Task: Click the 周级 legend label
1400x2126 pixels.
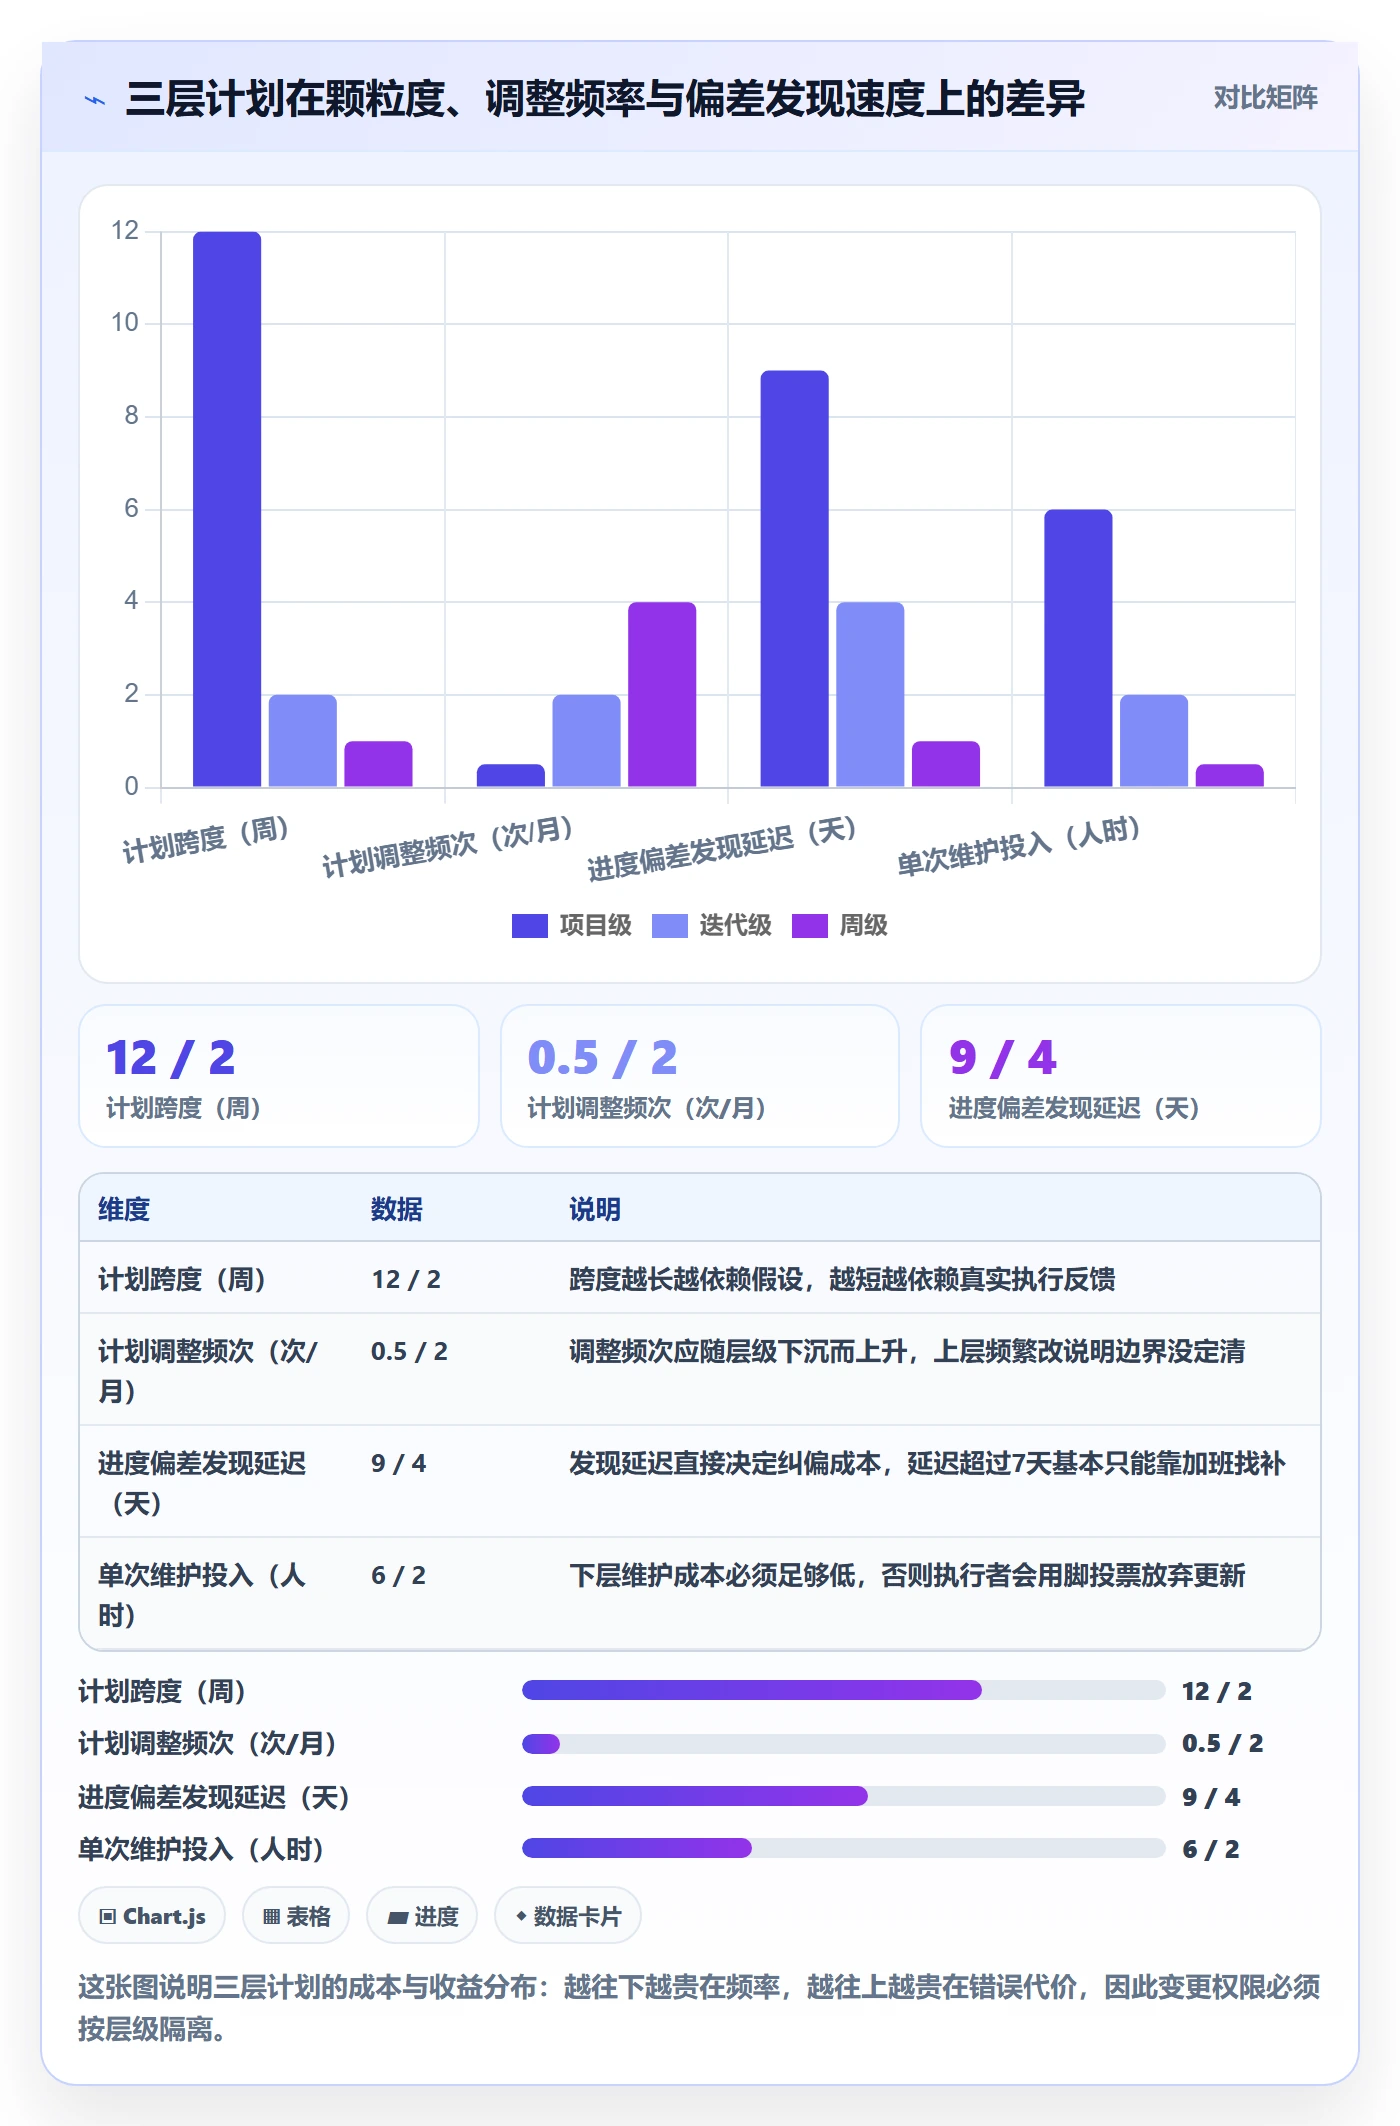Action: coord(863,926)
